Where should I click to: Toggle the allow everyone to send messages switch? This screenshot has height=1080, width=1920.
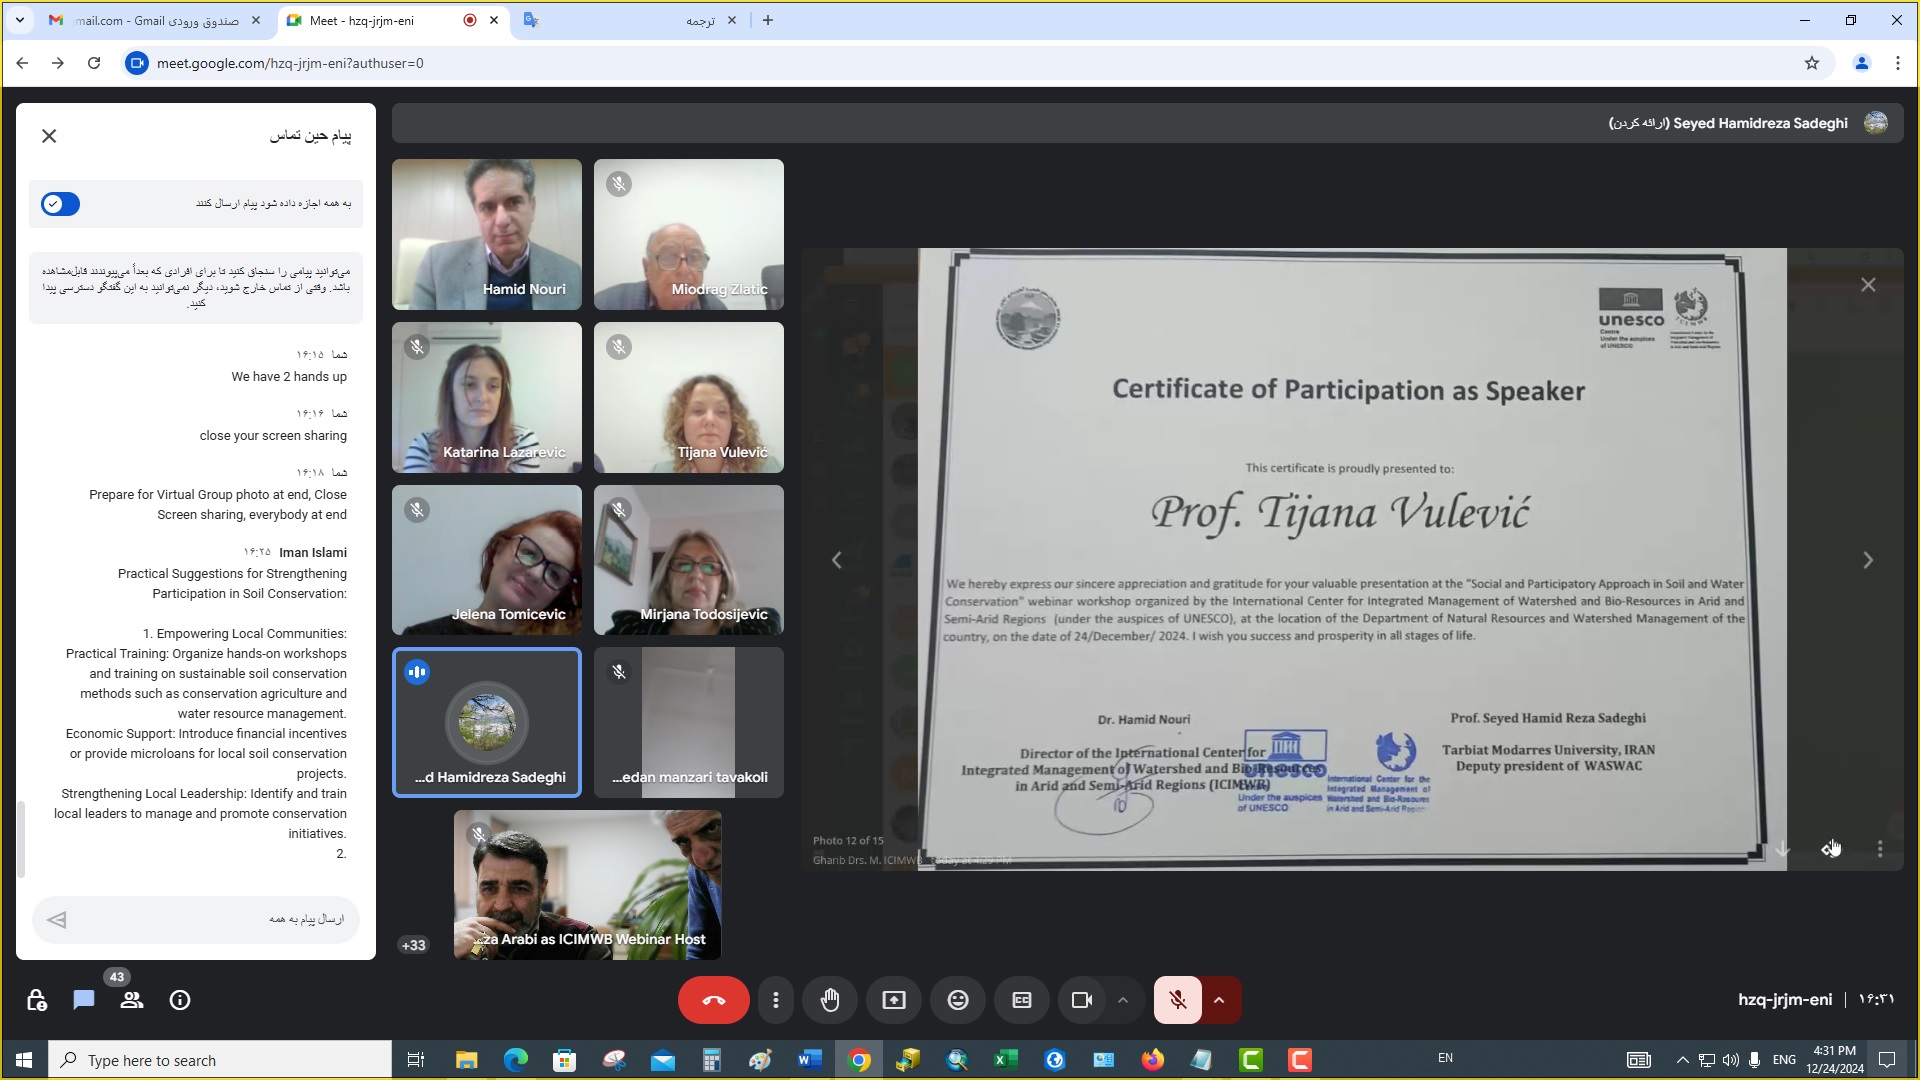[60, 204]
